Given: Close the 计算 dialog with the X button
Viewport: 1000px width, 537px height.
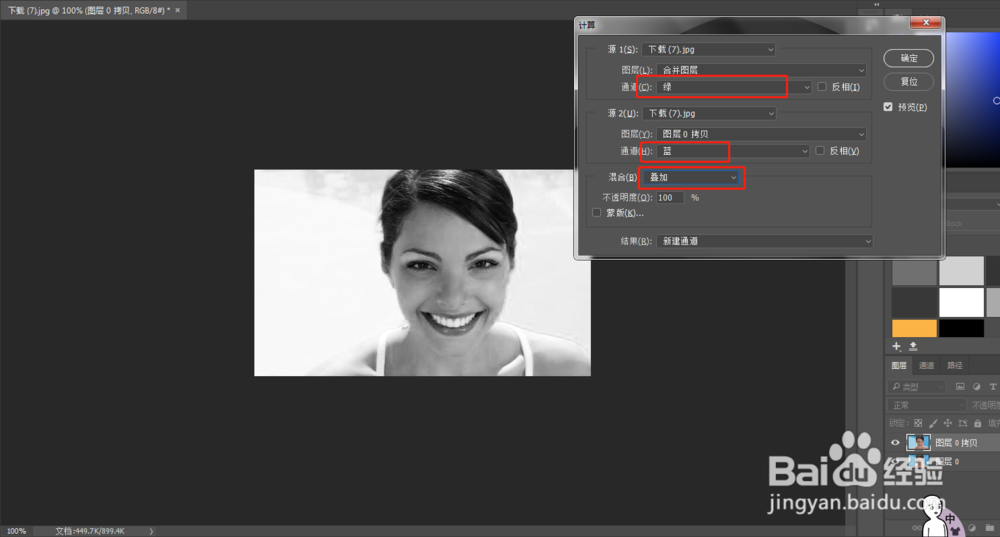Looking at the screenshot, I should click(925, 22).
